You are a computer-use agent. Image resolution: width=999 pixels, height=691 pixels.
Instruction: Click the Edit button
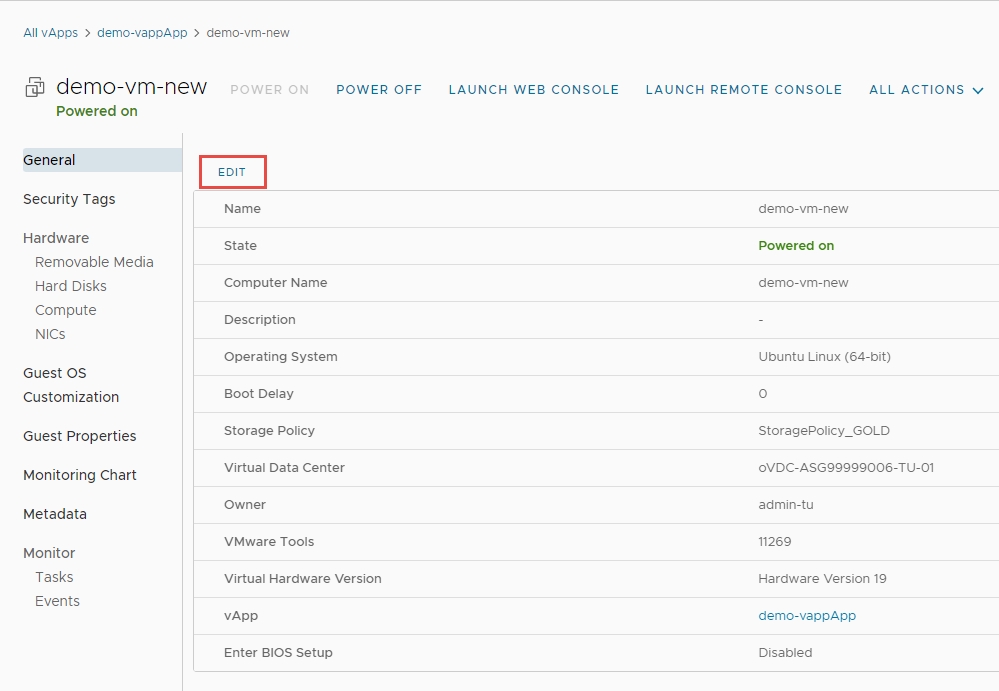coord(232,172)
